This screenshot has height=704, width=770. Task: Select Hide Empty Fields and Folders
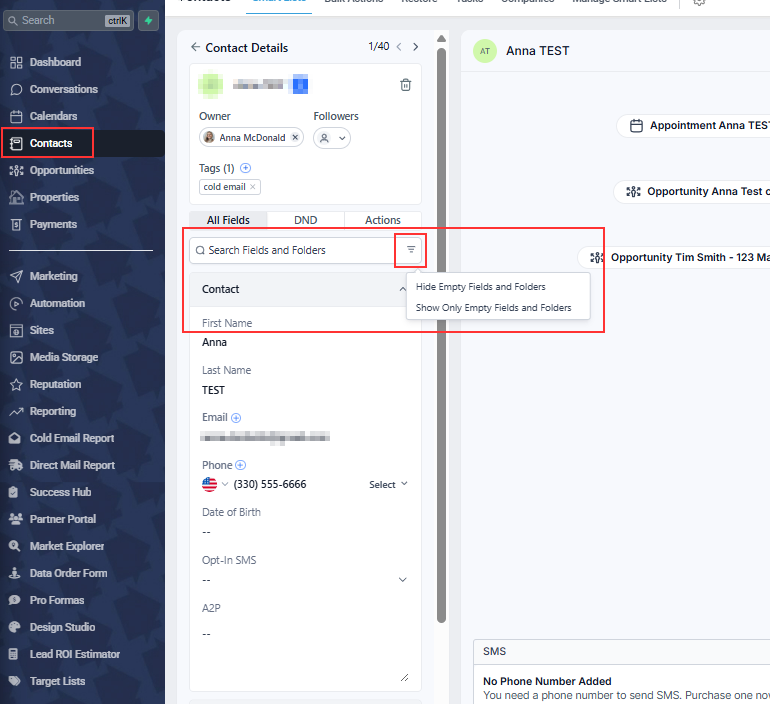click(x=481, y=287)
